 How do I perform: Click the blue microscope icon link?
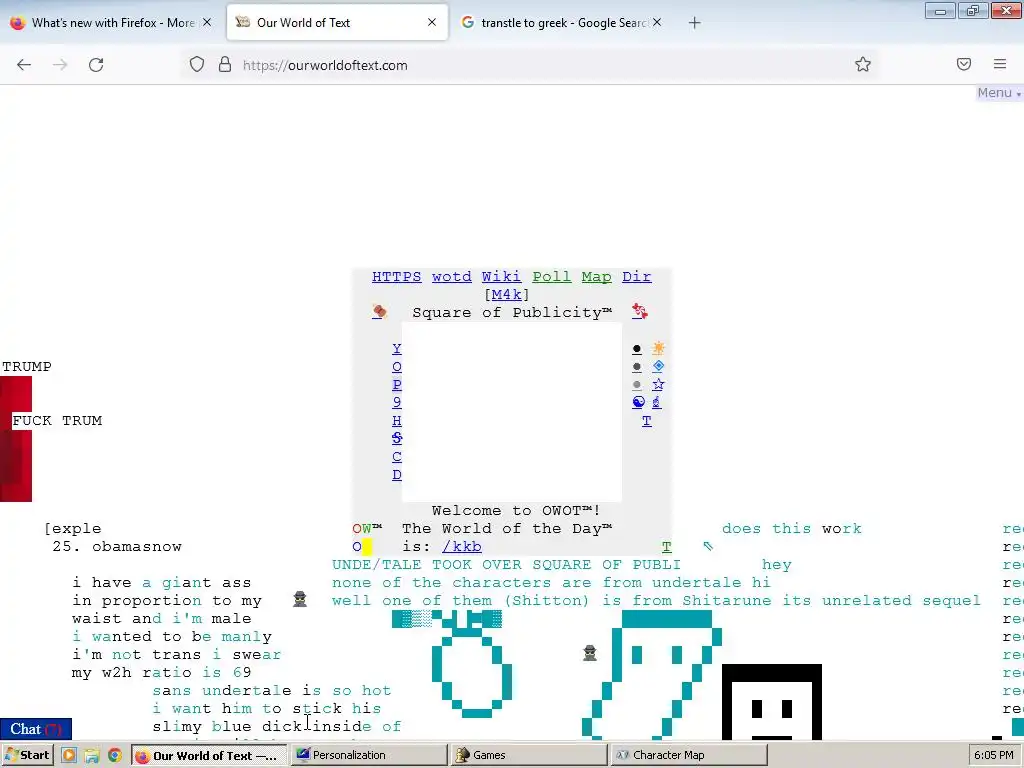[656, 402]
